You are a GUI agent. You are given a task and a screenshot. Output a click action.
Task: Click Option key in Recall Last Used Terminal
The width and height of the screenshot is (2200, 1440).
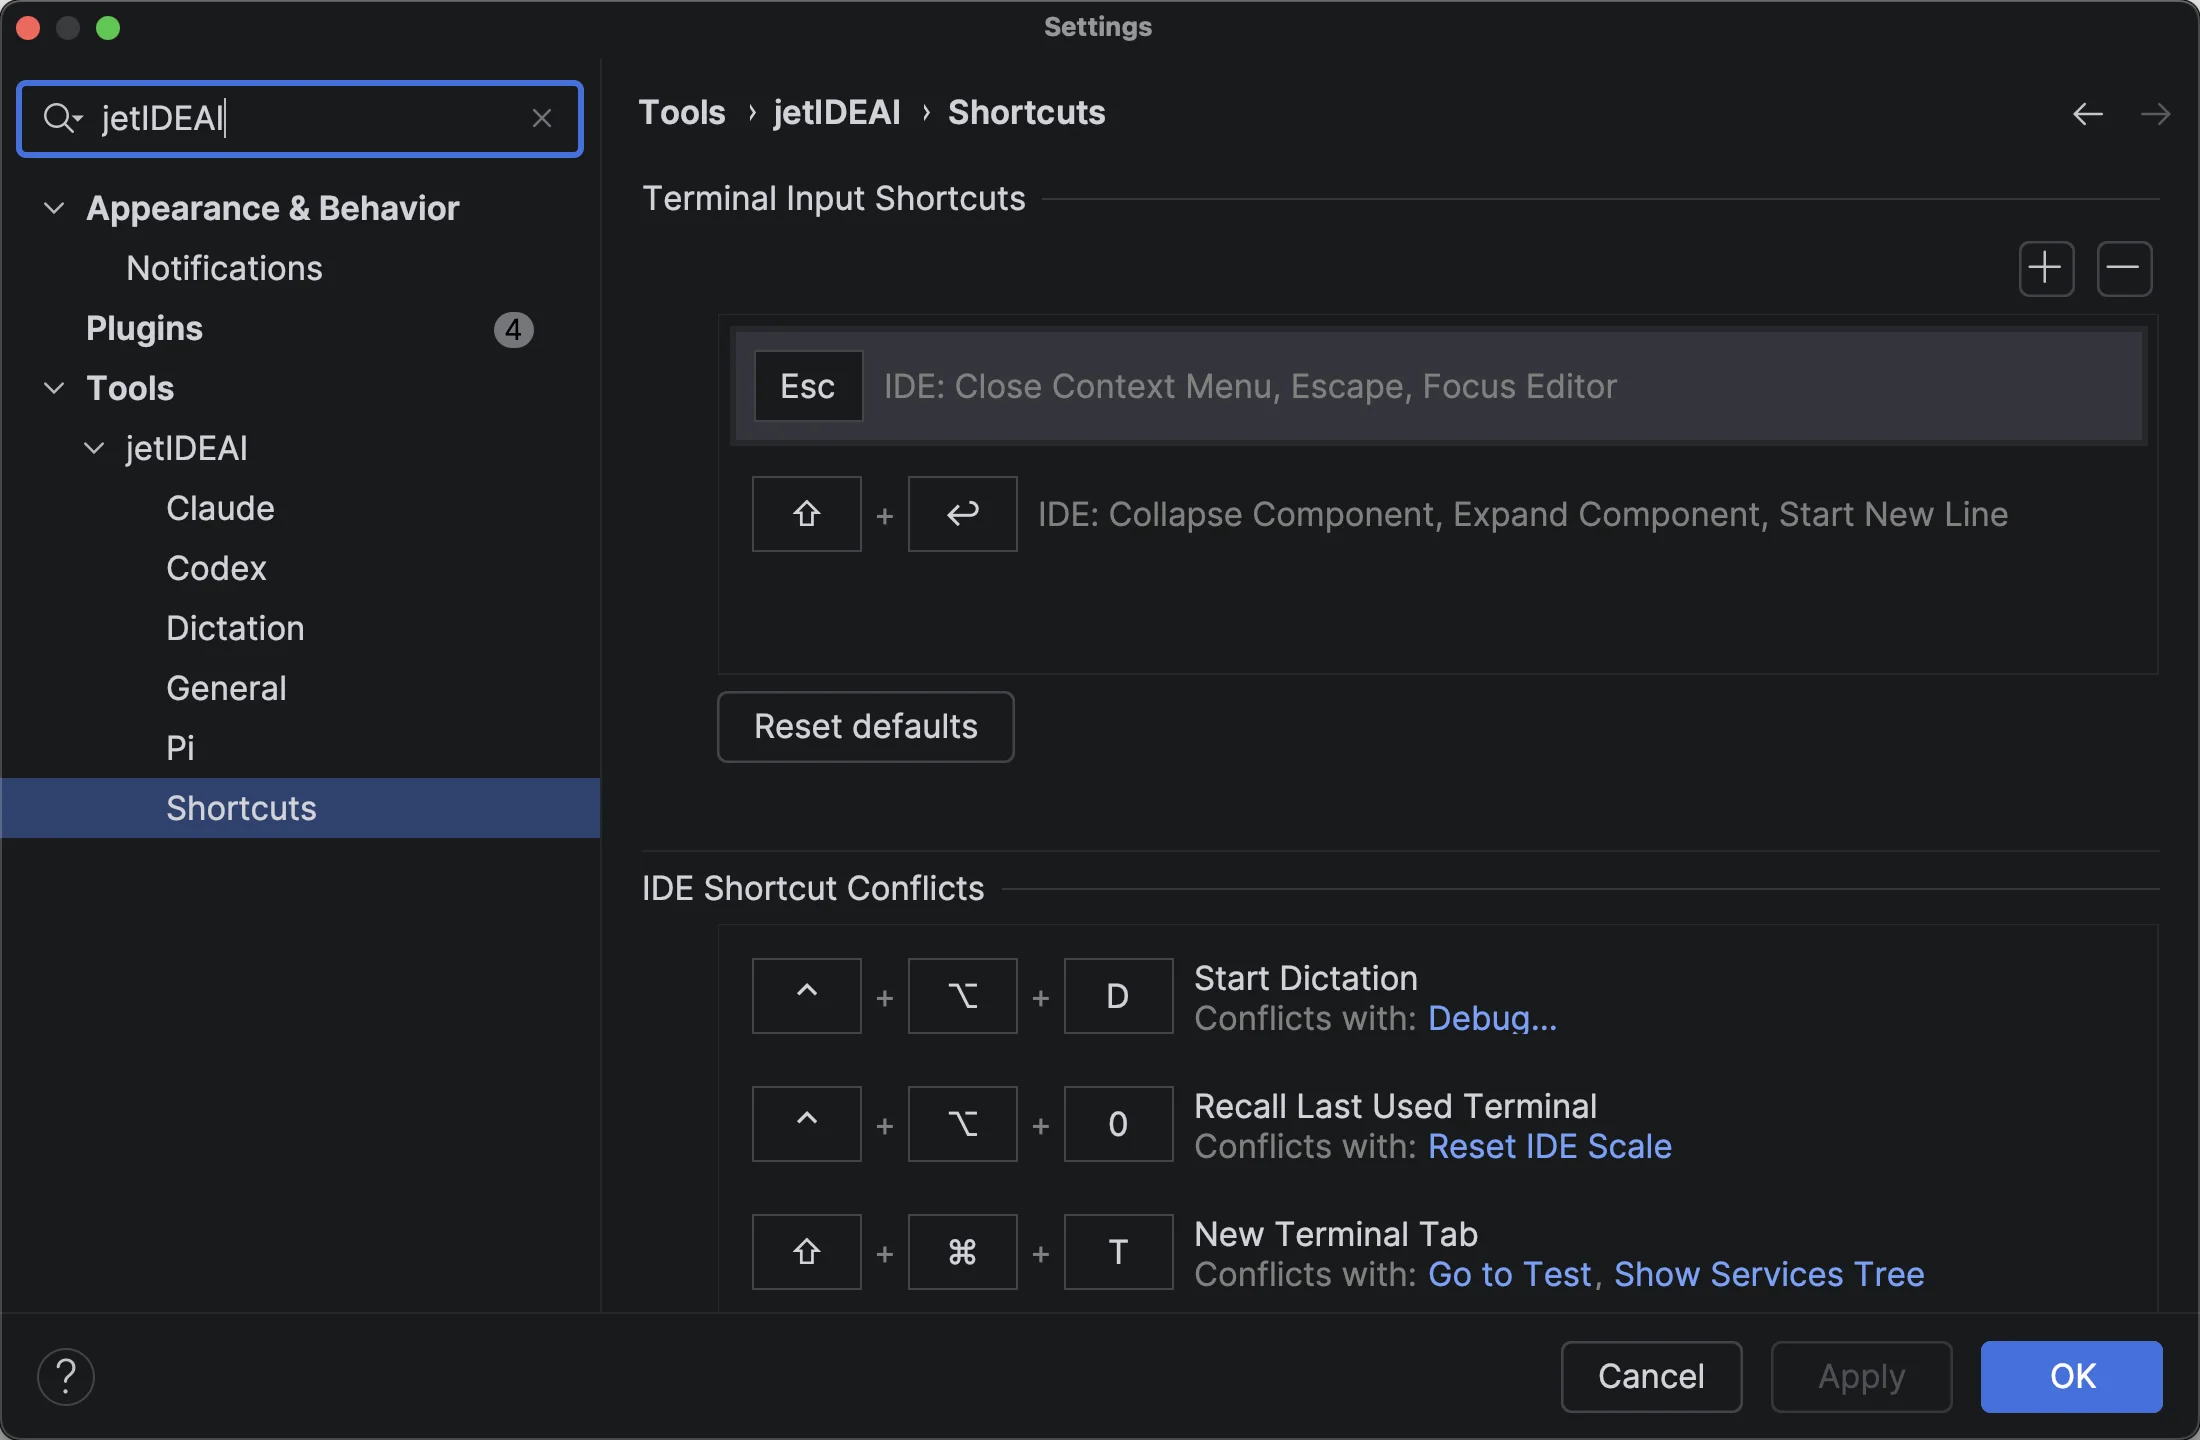click(963, 1124)
